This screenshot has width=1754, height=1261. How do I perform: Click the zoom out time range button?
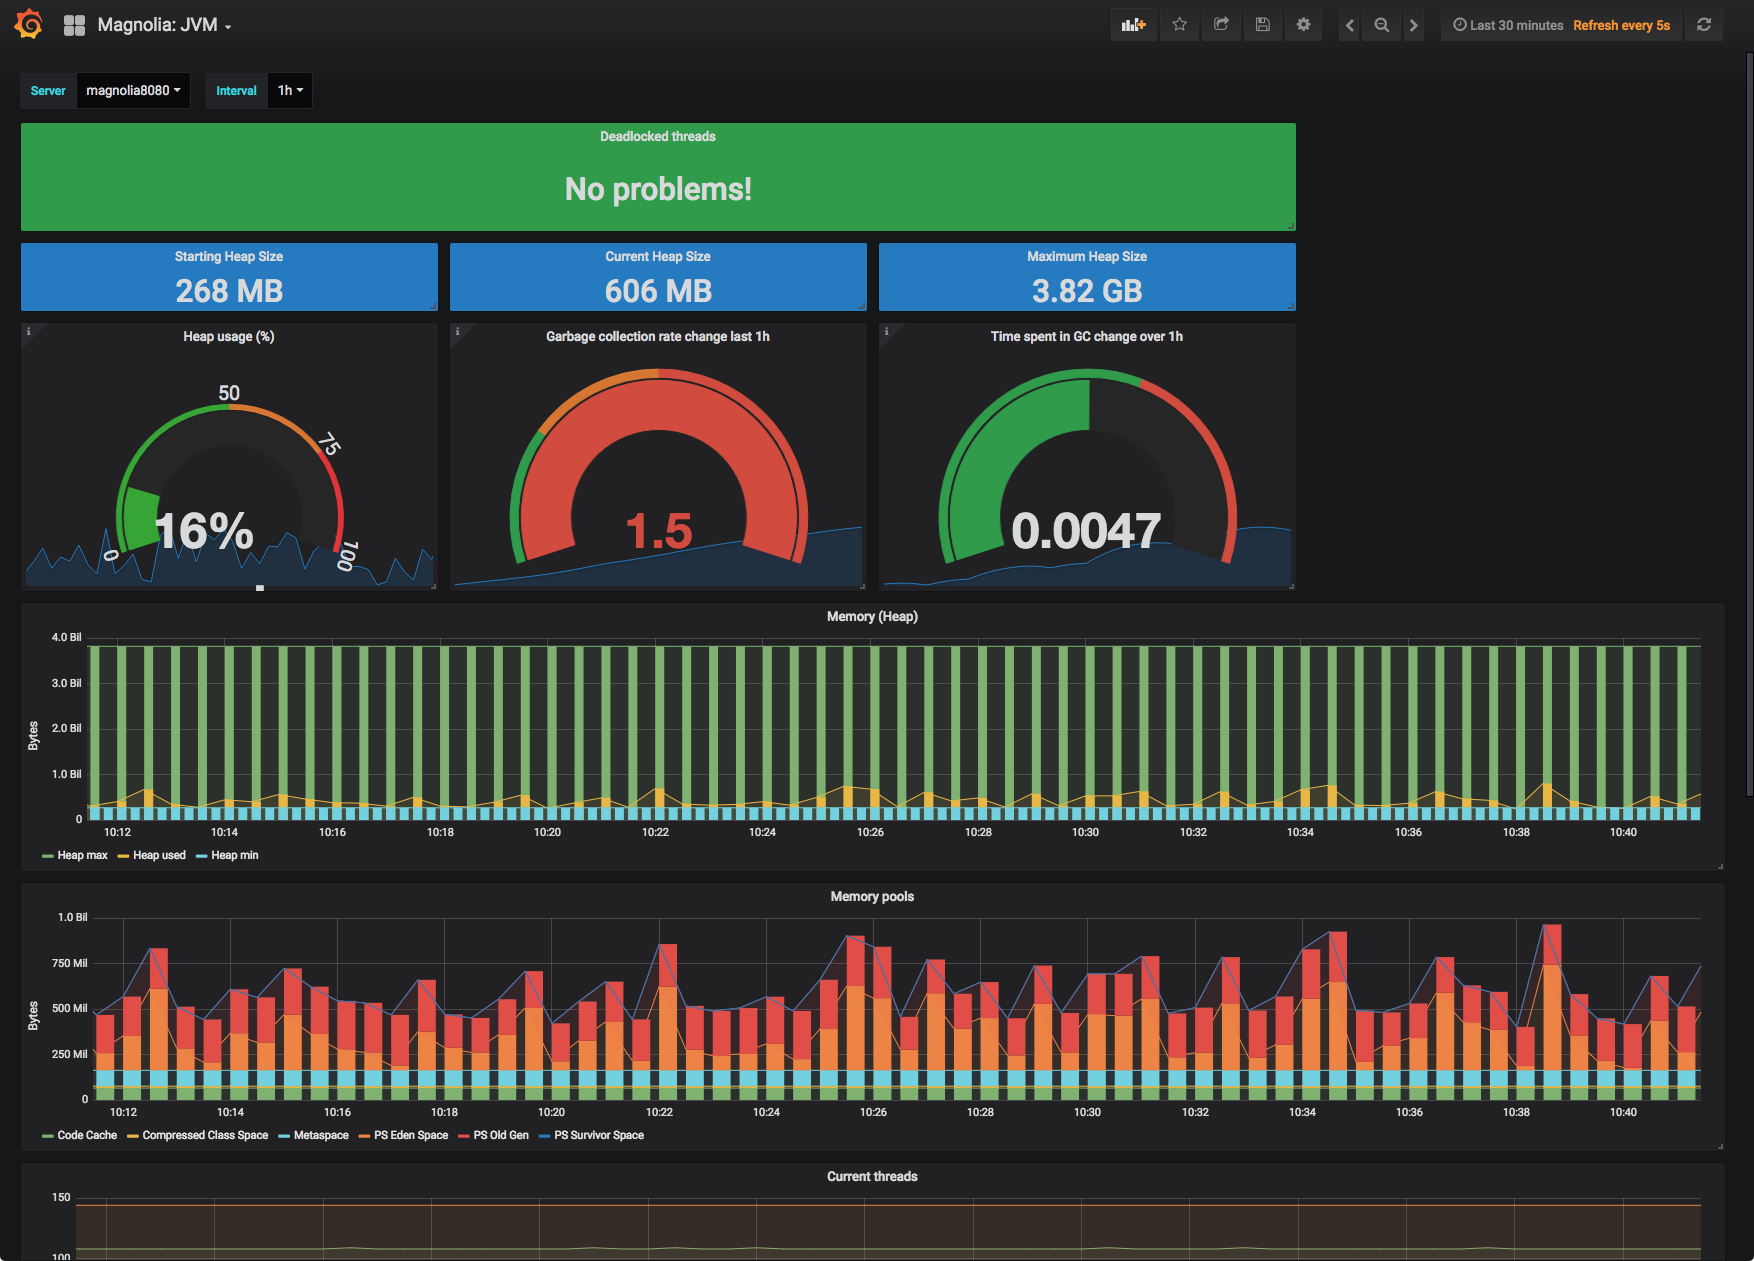click(1381, 24)
